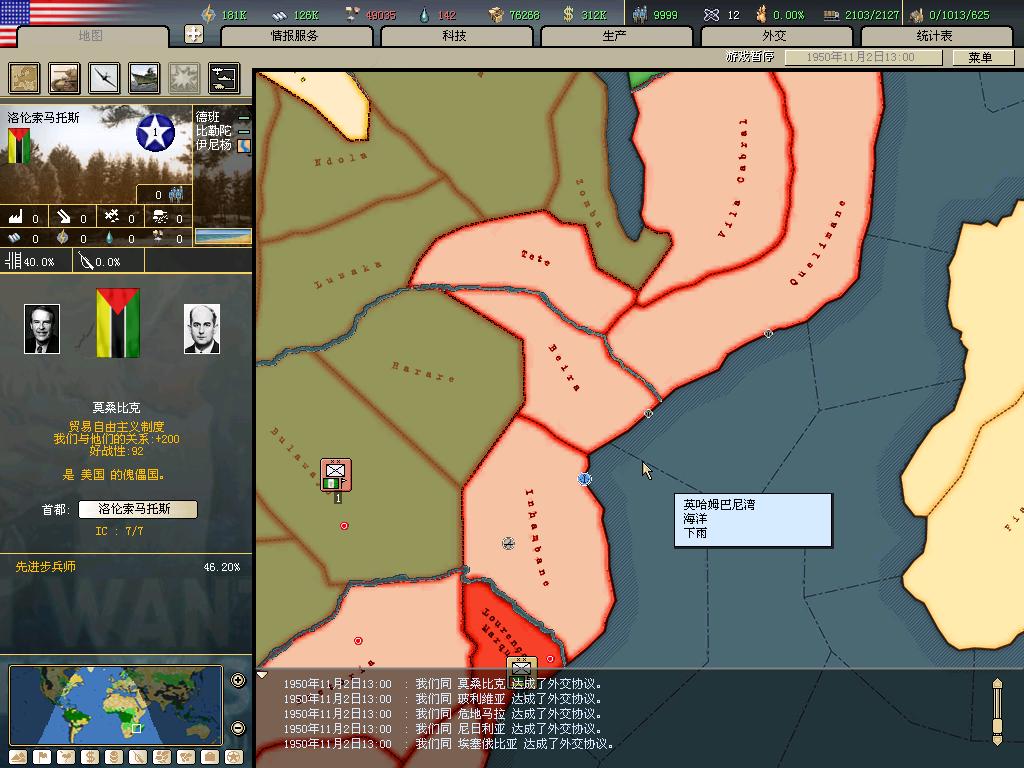Switch to economic dollar map mode

pos(89,758)
